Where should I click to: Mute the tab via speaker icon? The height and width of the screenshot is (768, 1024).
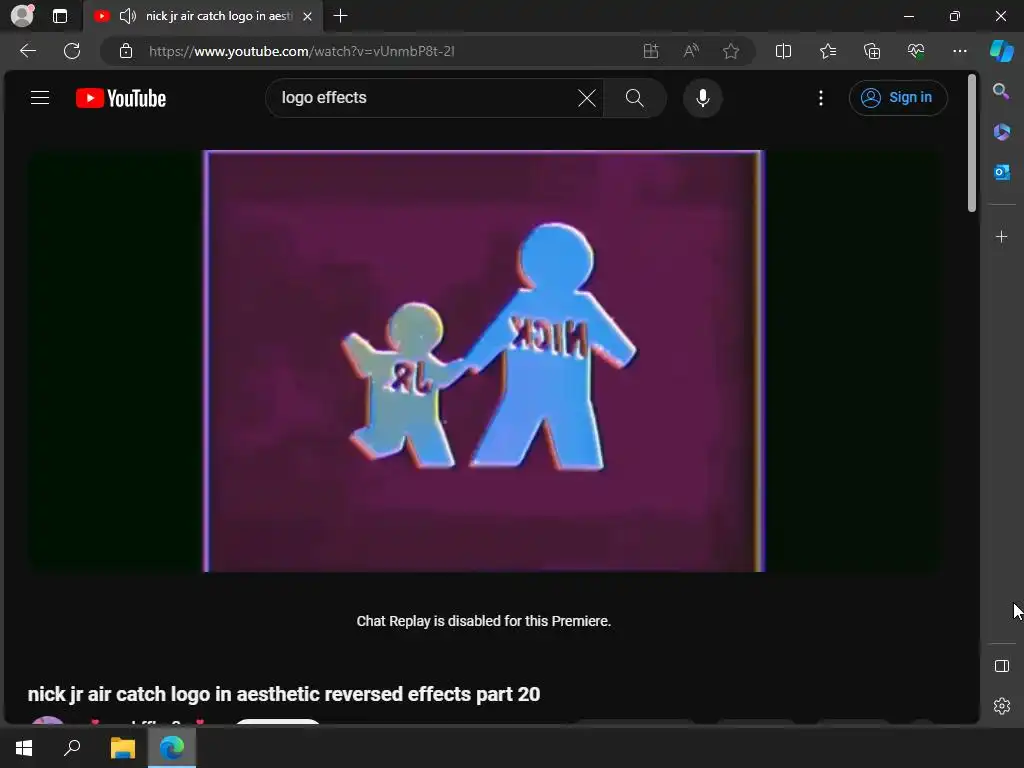[x=128, y=16]
